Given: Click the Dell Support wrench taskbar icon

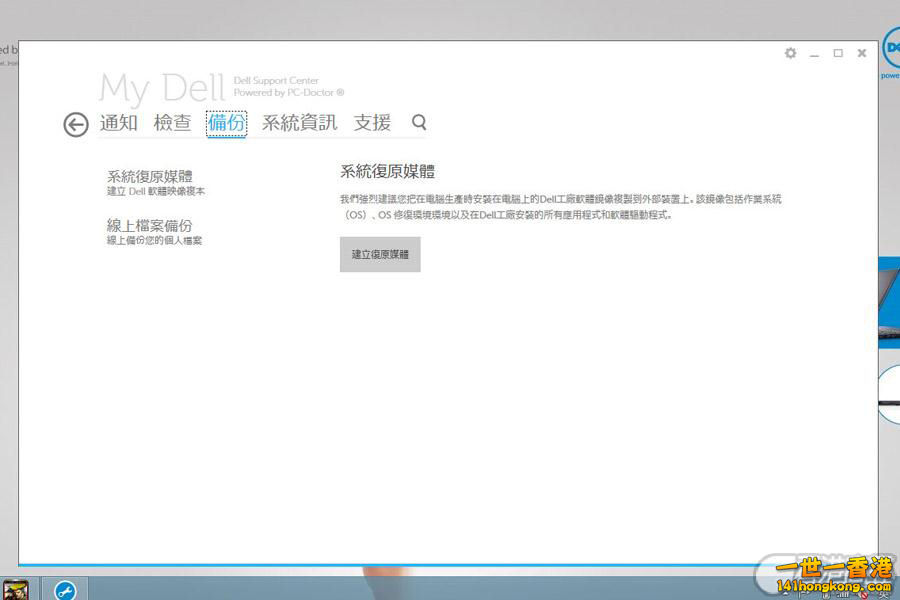Looking at the screenshot, I should point(65,589).
